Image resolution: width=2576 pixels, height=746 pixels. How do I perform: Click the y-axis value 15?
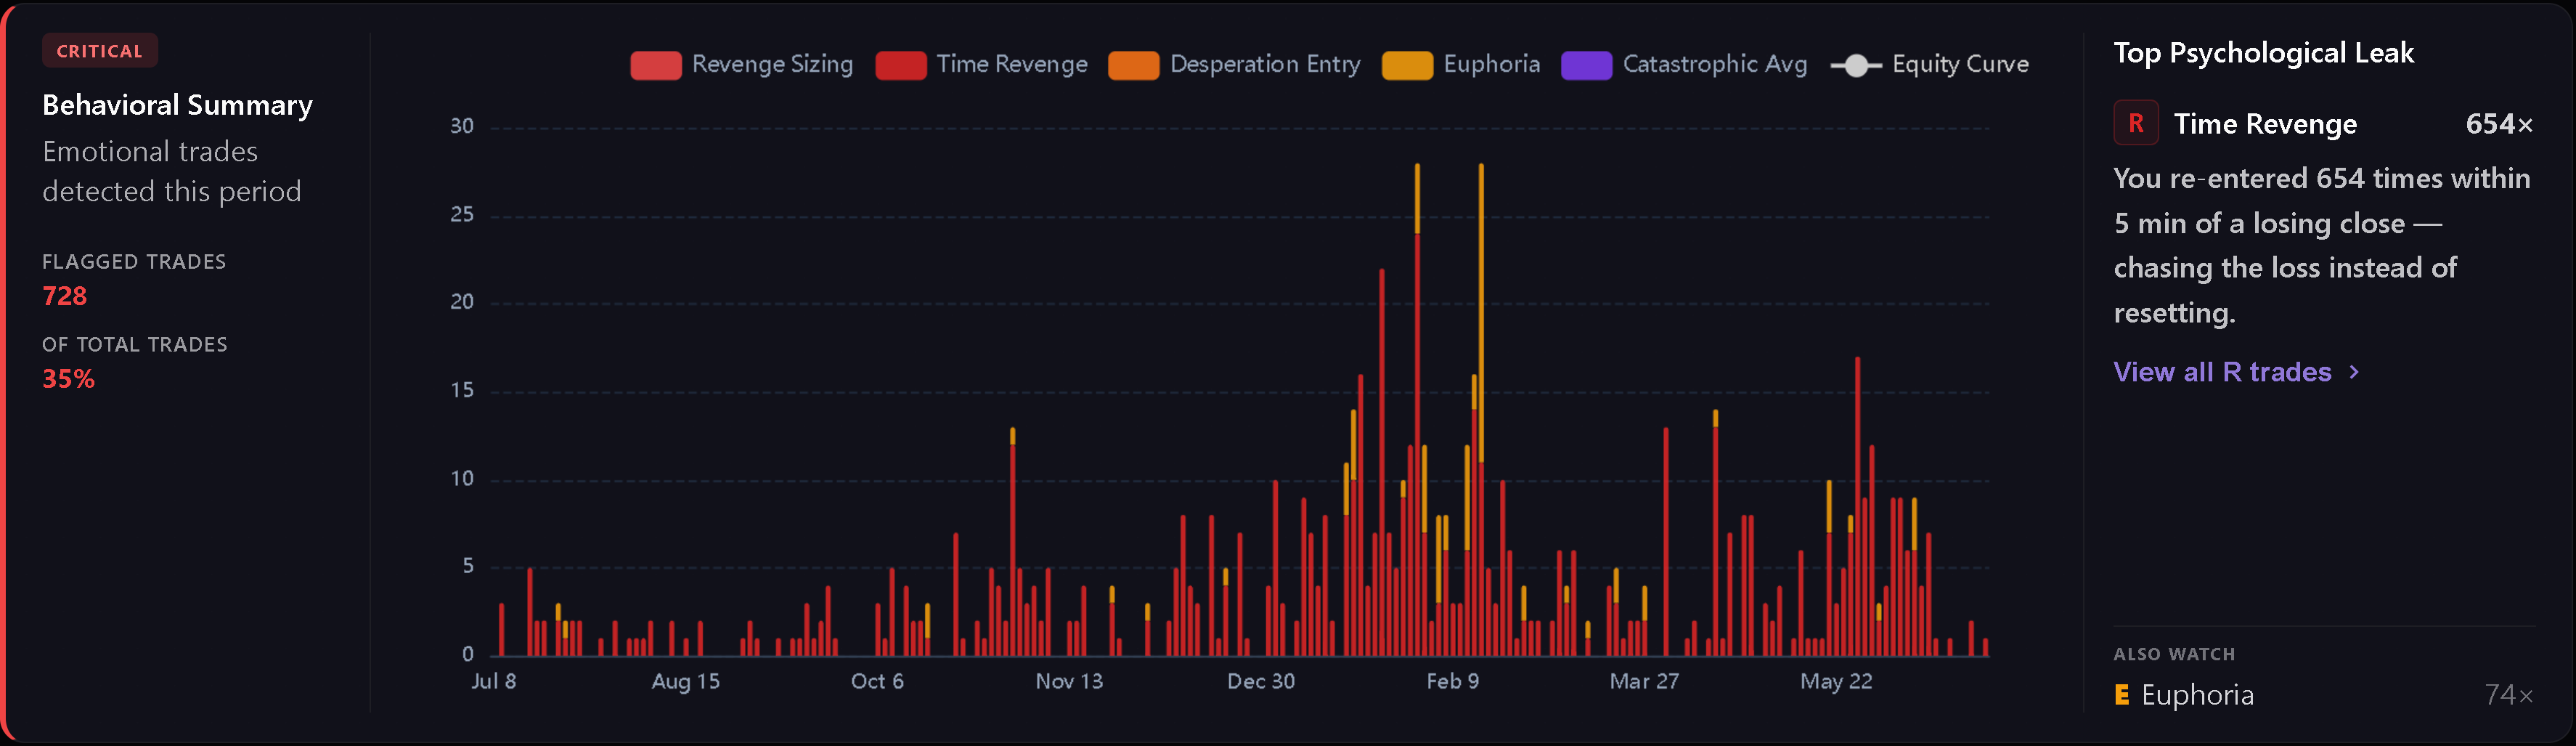(462, 391)
